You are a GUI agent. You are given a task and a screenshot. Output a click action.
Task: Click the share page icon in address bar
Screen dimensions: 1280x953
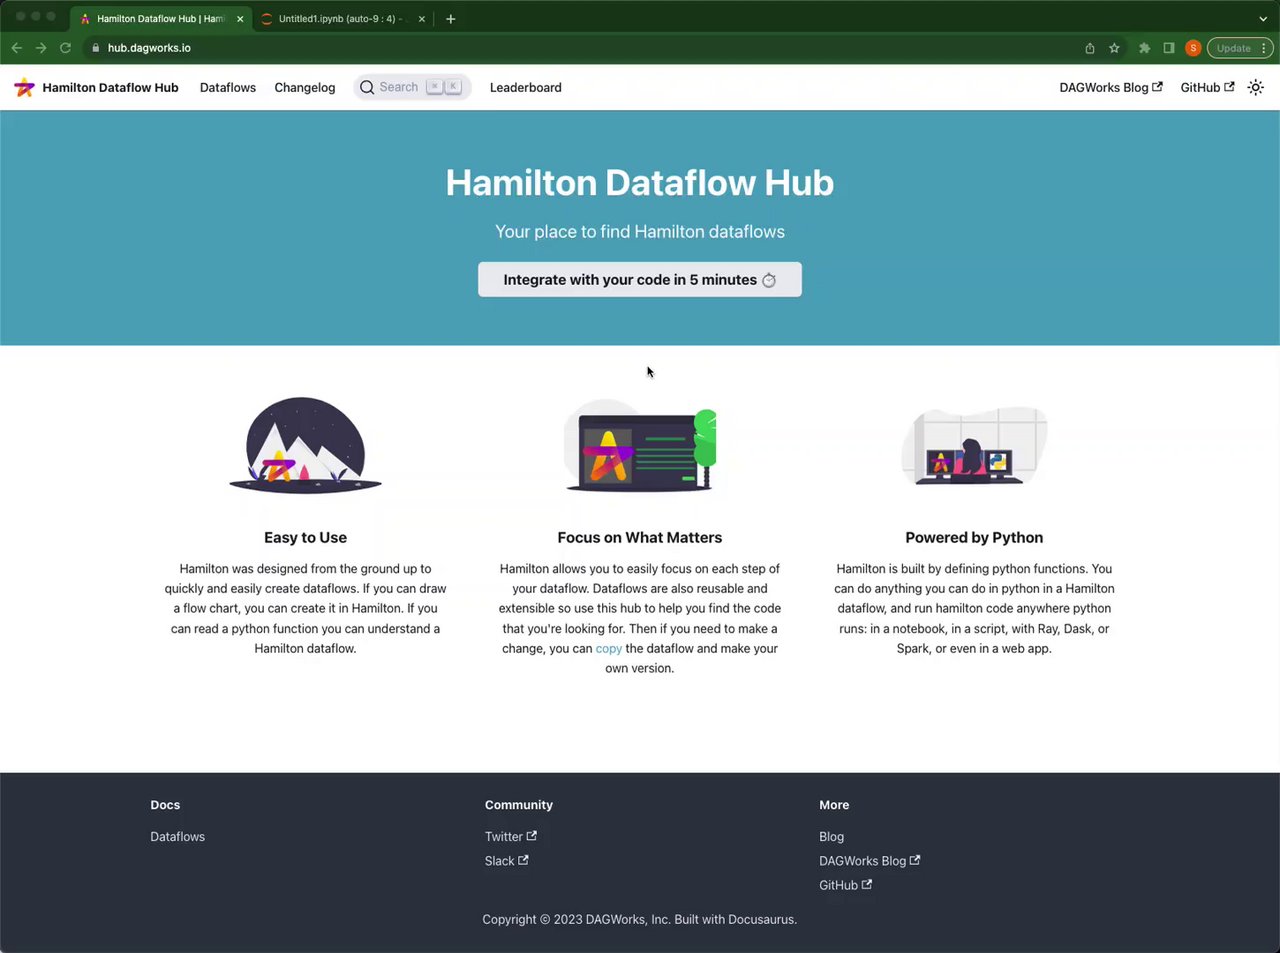[x=1090, y=48]
